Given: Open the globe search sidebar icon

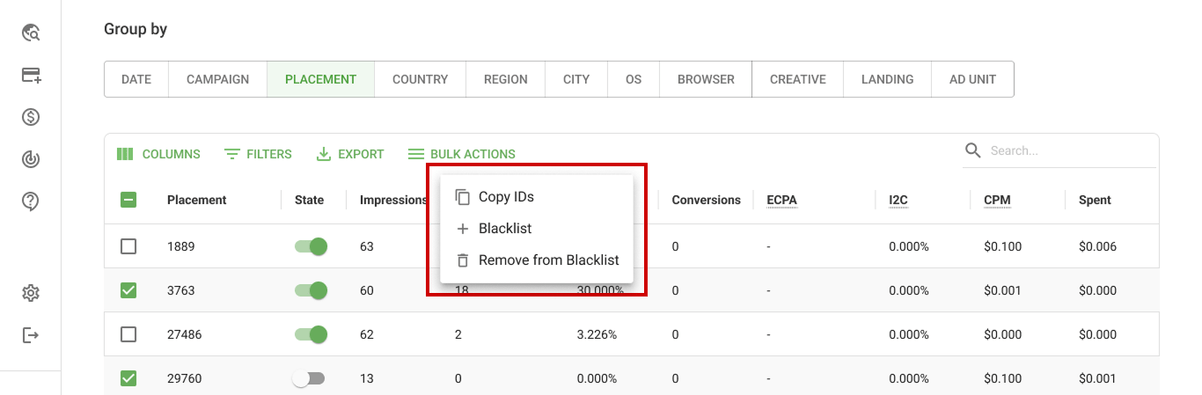Looking at the screenshot, I should 31,33.
